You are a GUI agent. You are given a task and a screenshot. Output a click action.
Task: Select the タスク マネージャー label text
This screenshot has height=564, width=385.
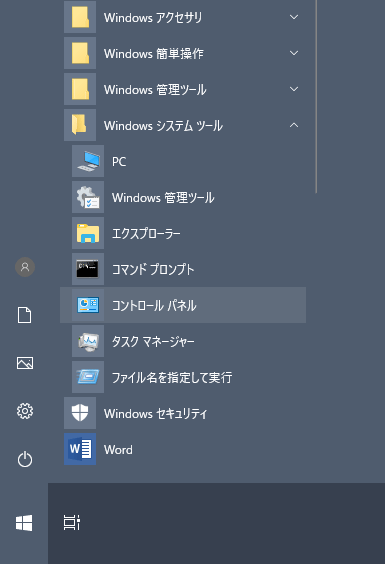point(153,341)
